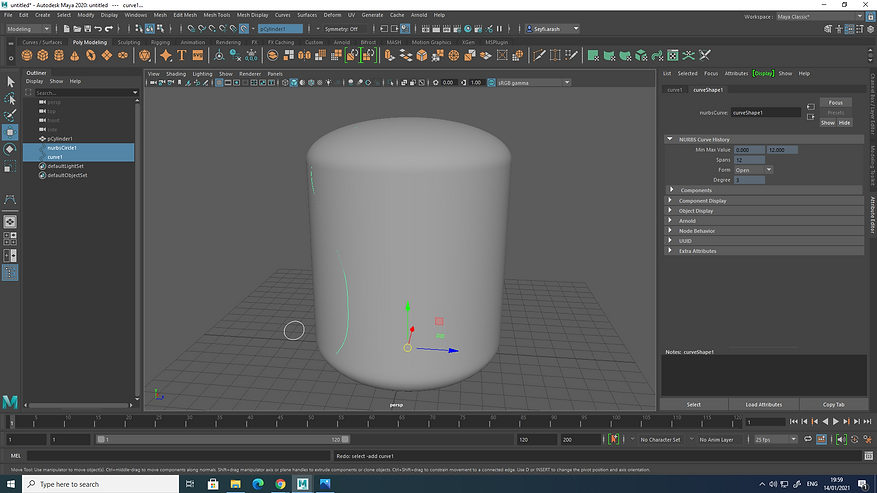Save the scene with the disk icon
The image size is (877, 493).
[x=87, y=29]
